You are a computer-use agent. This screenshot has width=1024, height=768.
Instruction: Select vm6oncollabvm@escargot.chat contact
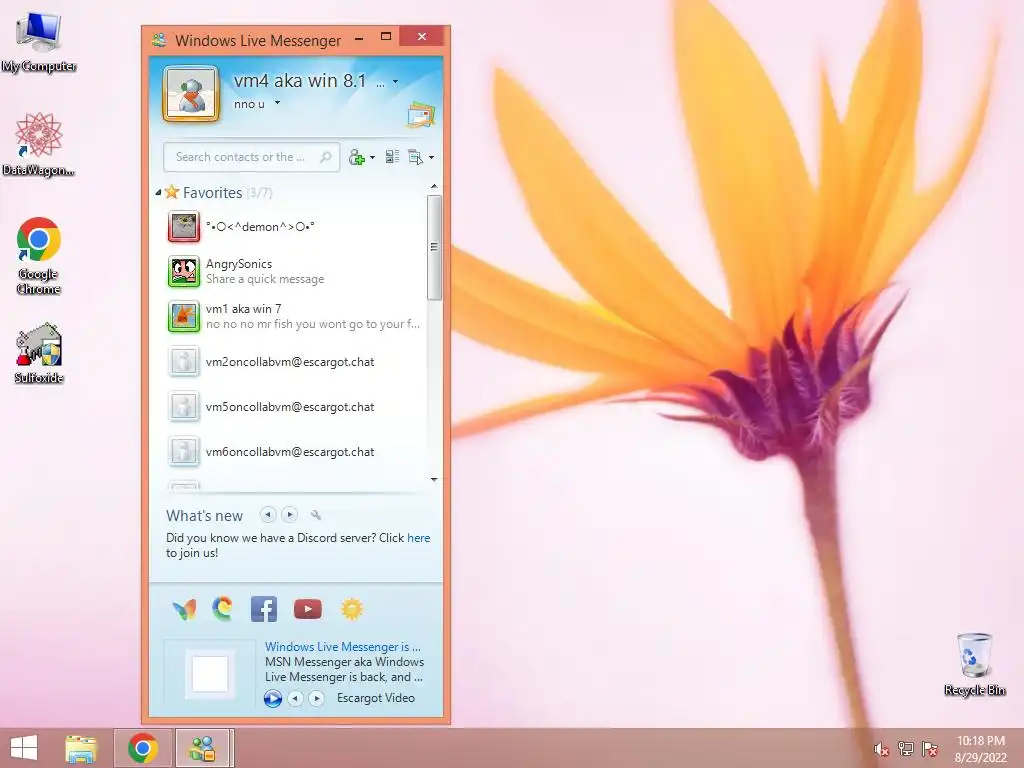pyautogui.click(x=295, y=451)
